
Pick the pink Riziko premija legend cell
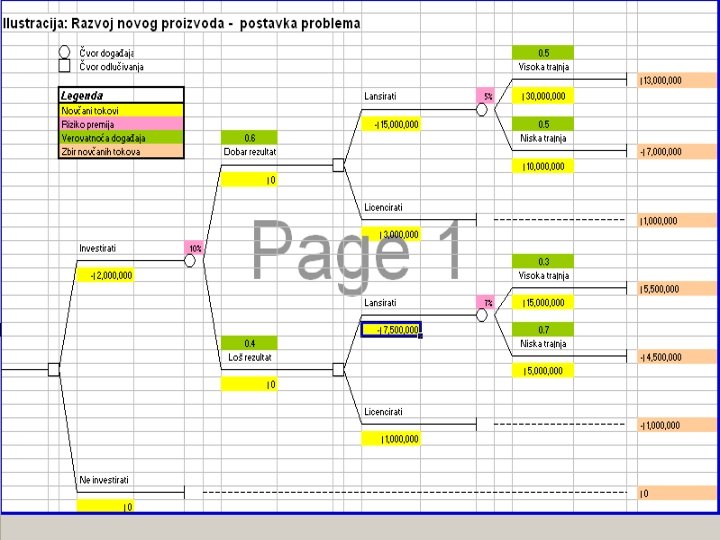[x=121, y=124]
